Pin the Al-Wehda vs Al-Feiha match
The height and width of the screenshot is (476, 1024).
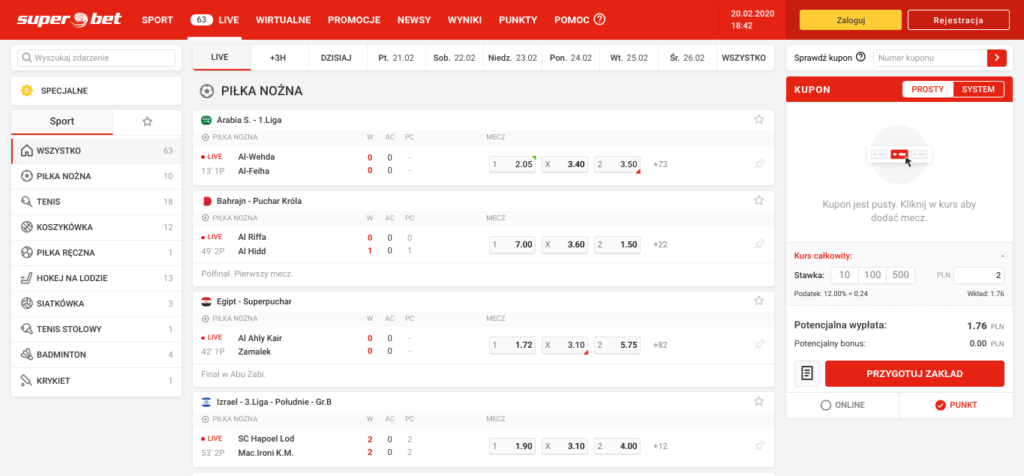759,164
